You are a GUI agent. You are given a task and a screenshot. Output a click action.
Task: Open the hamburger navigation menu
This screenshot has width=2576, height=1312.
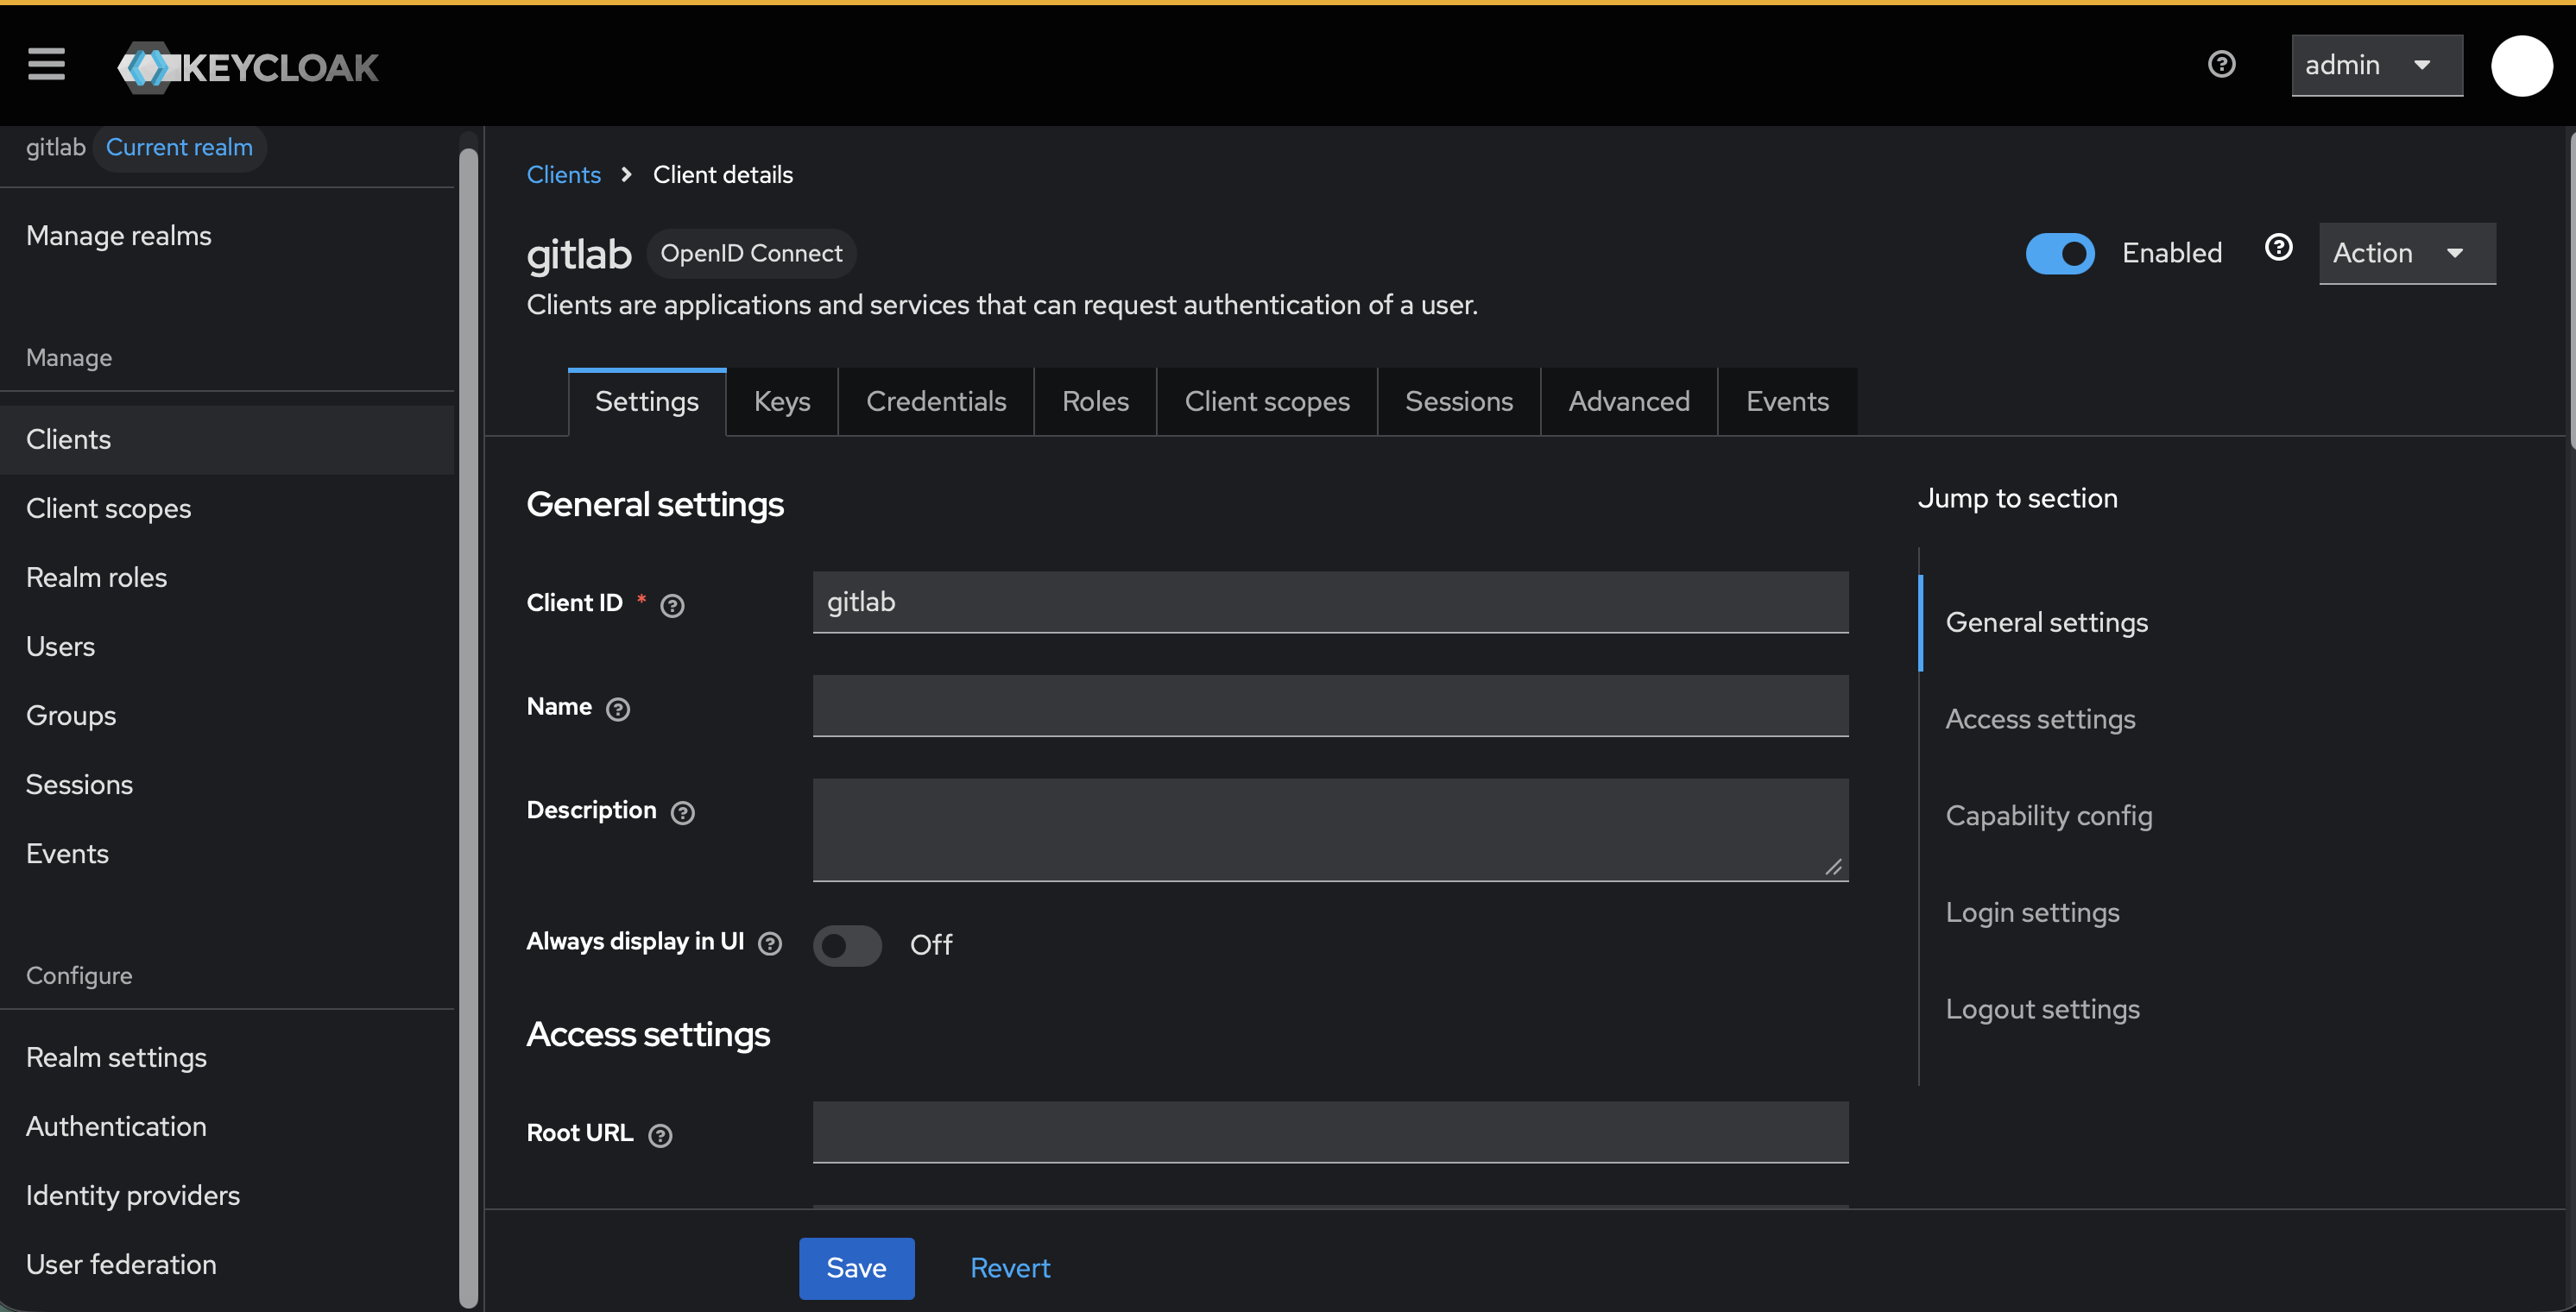click(46, 65)
